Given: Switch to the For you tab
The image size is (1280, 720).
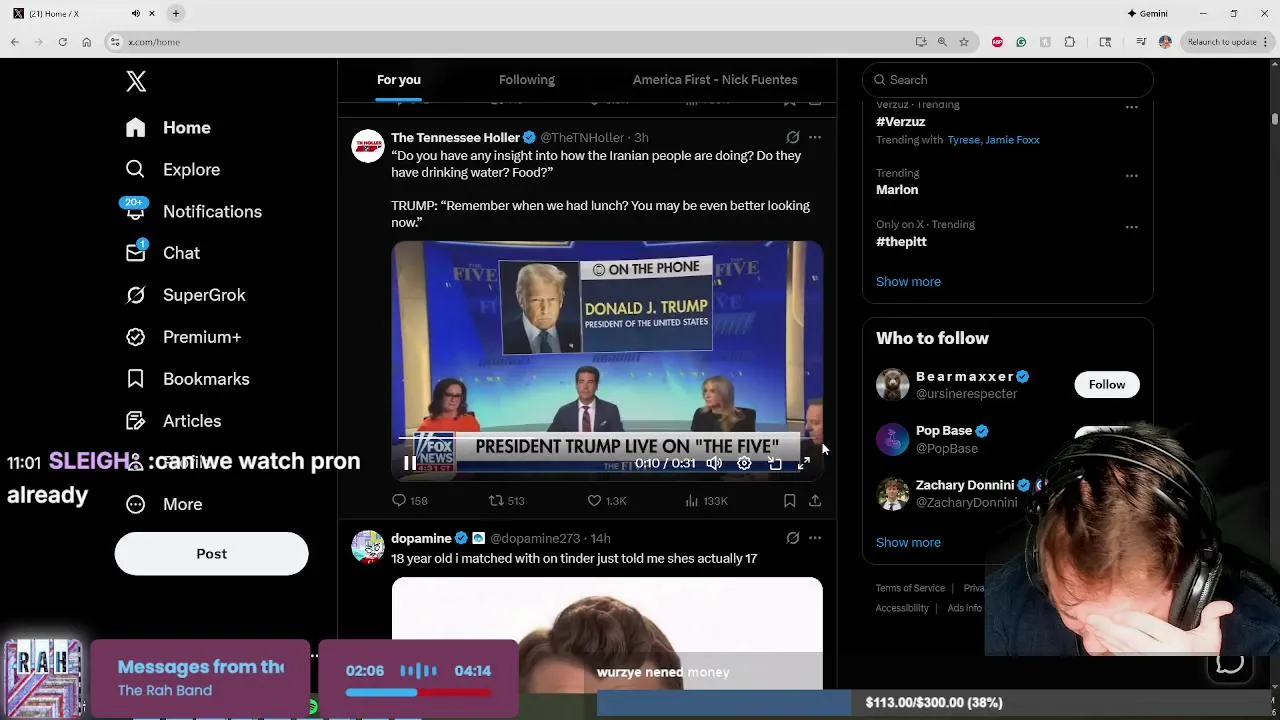Looking at the screenshot, I should pos(398,80).
